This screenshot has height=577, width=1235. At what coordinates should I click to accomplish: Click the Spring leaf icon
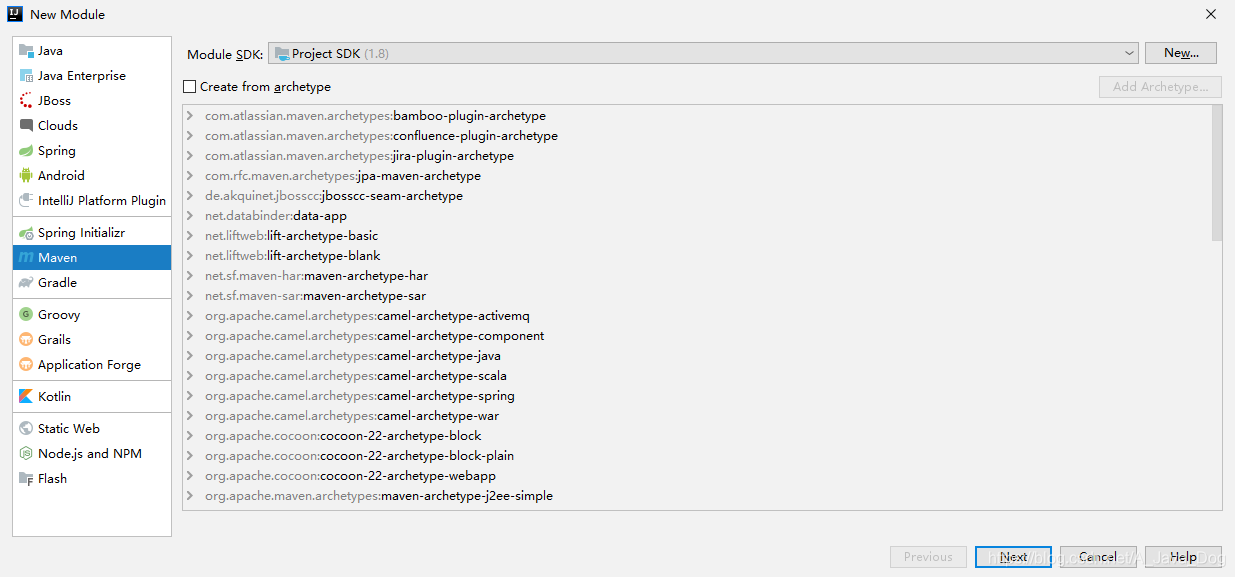[x=26, y=151]
